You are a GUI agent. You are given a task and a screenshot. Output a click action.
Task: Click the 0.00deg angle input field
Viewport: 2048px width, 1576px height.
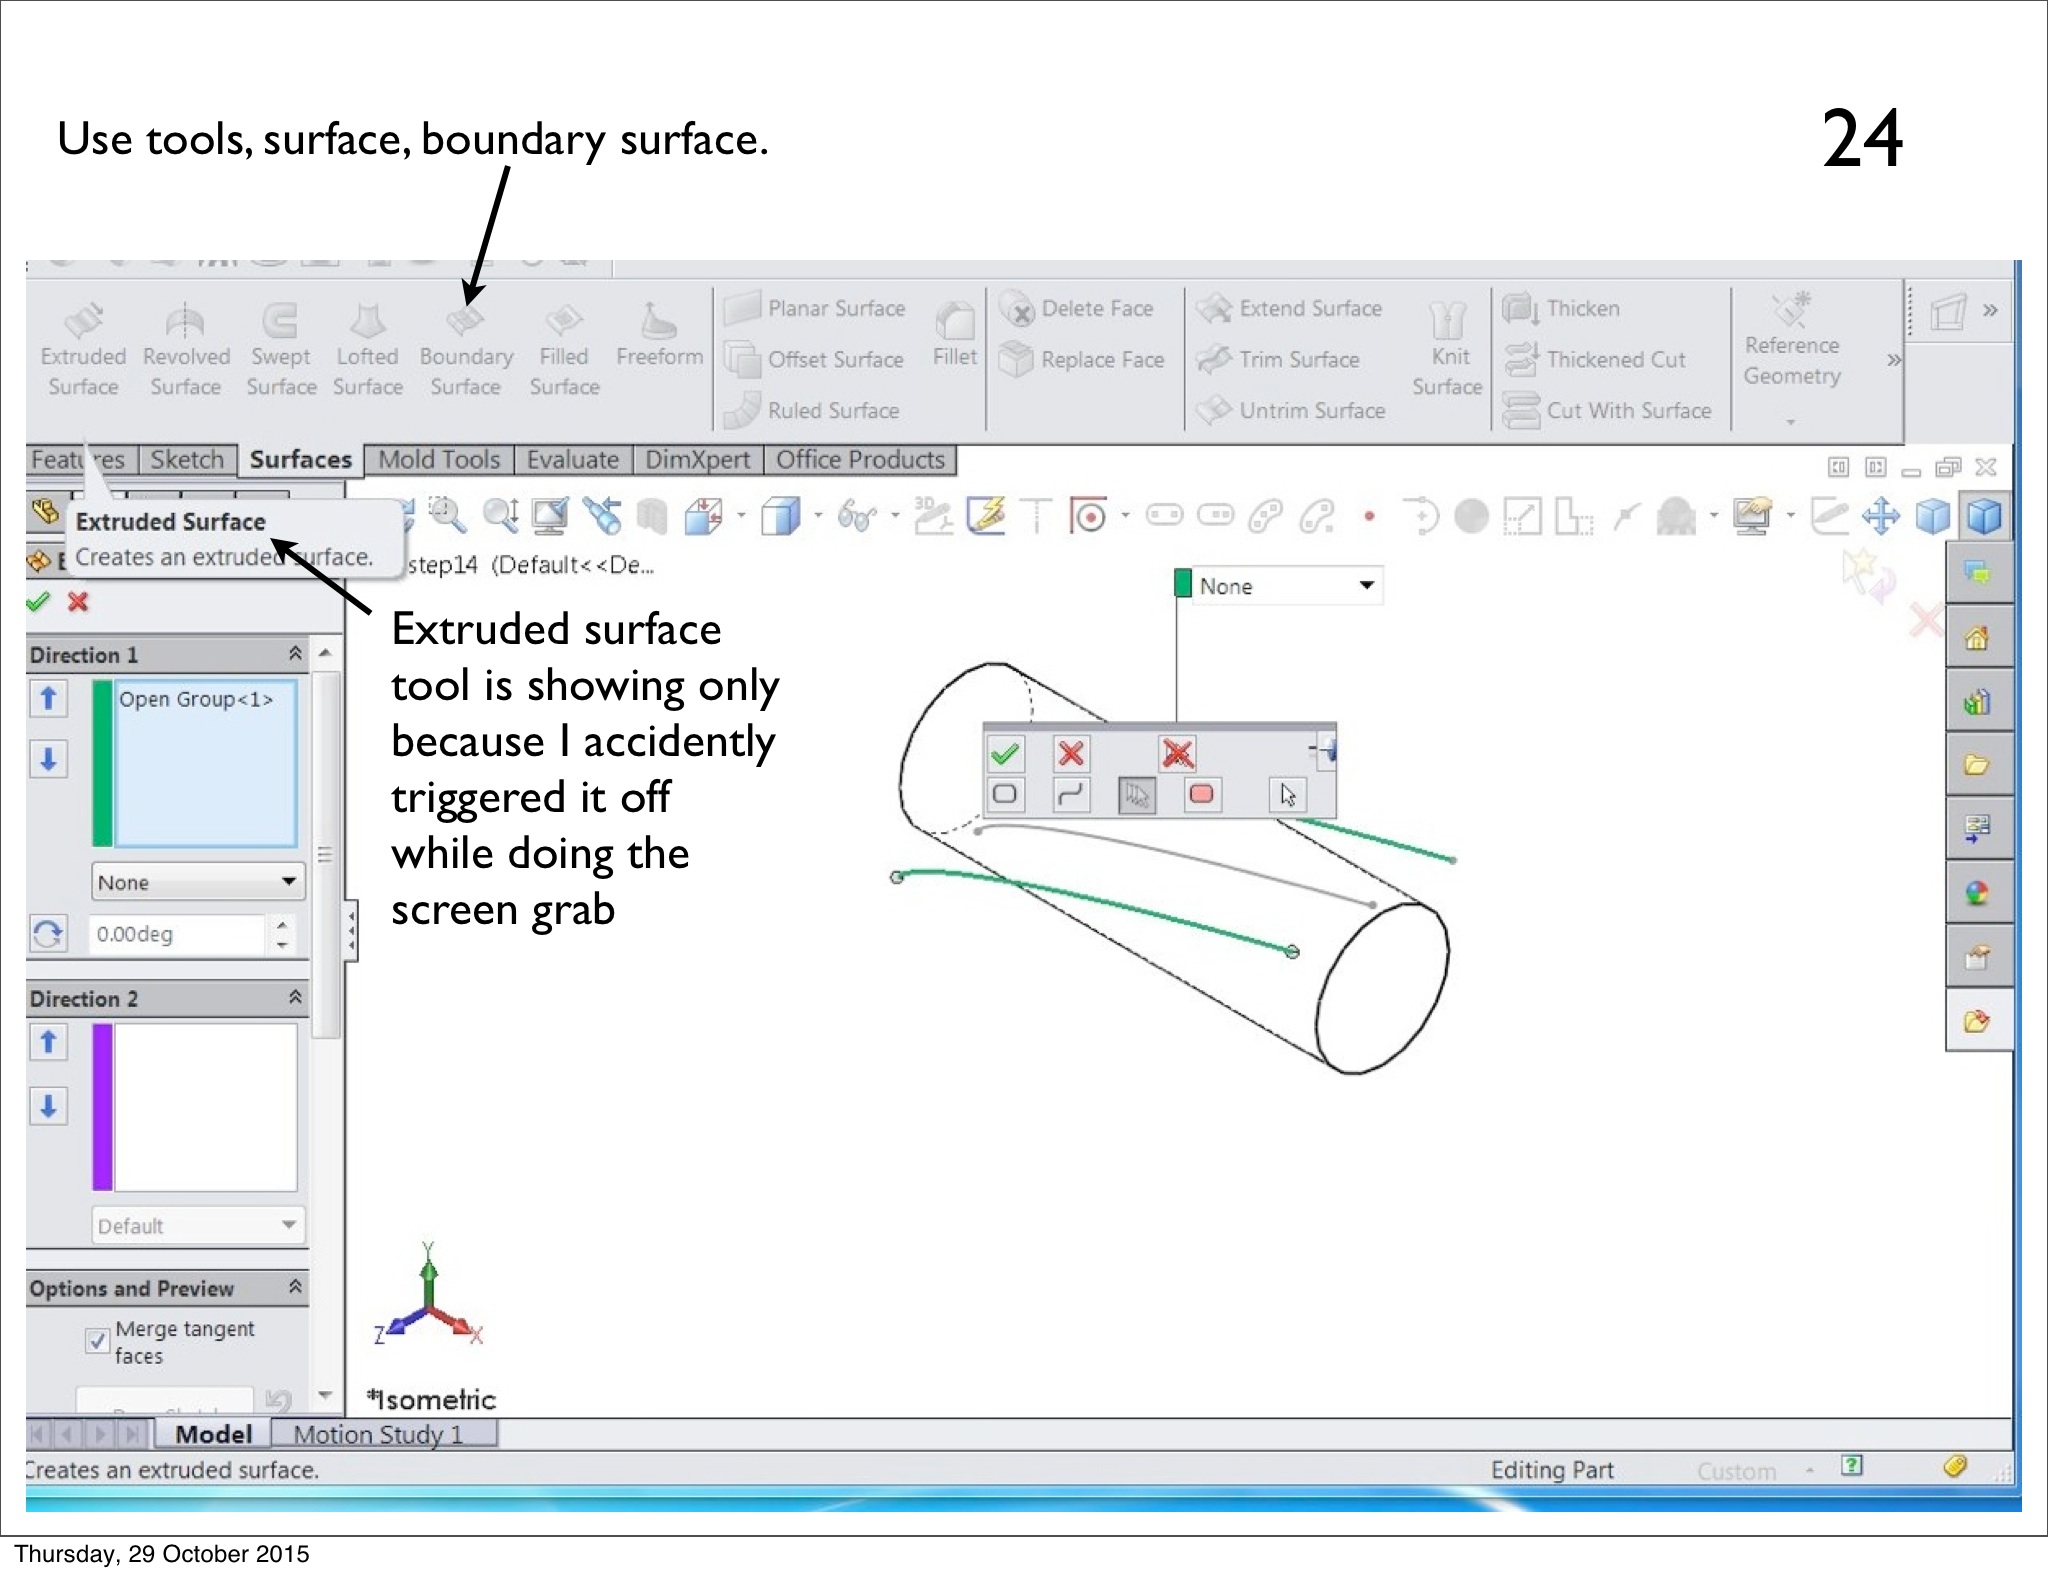(x=178, y=934)
